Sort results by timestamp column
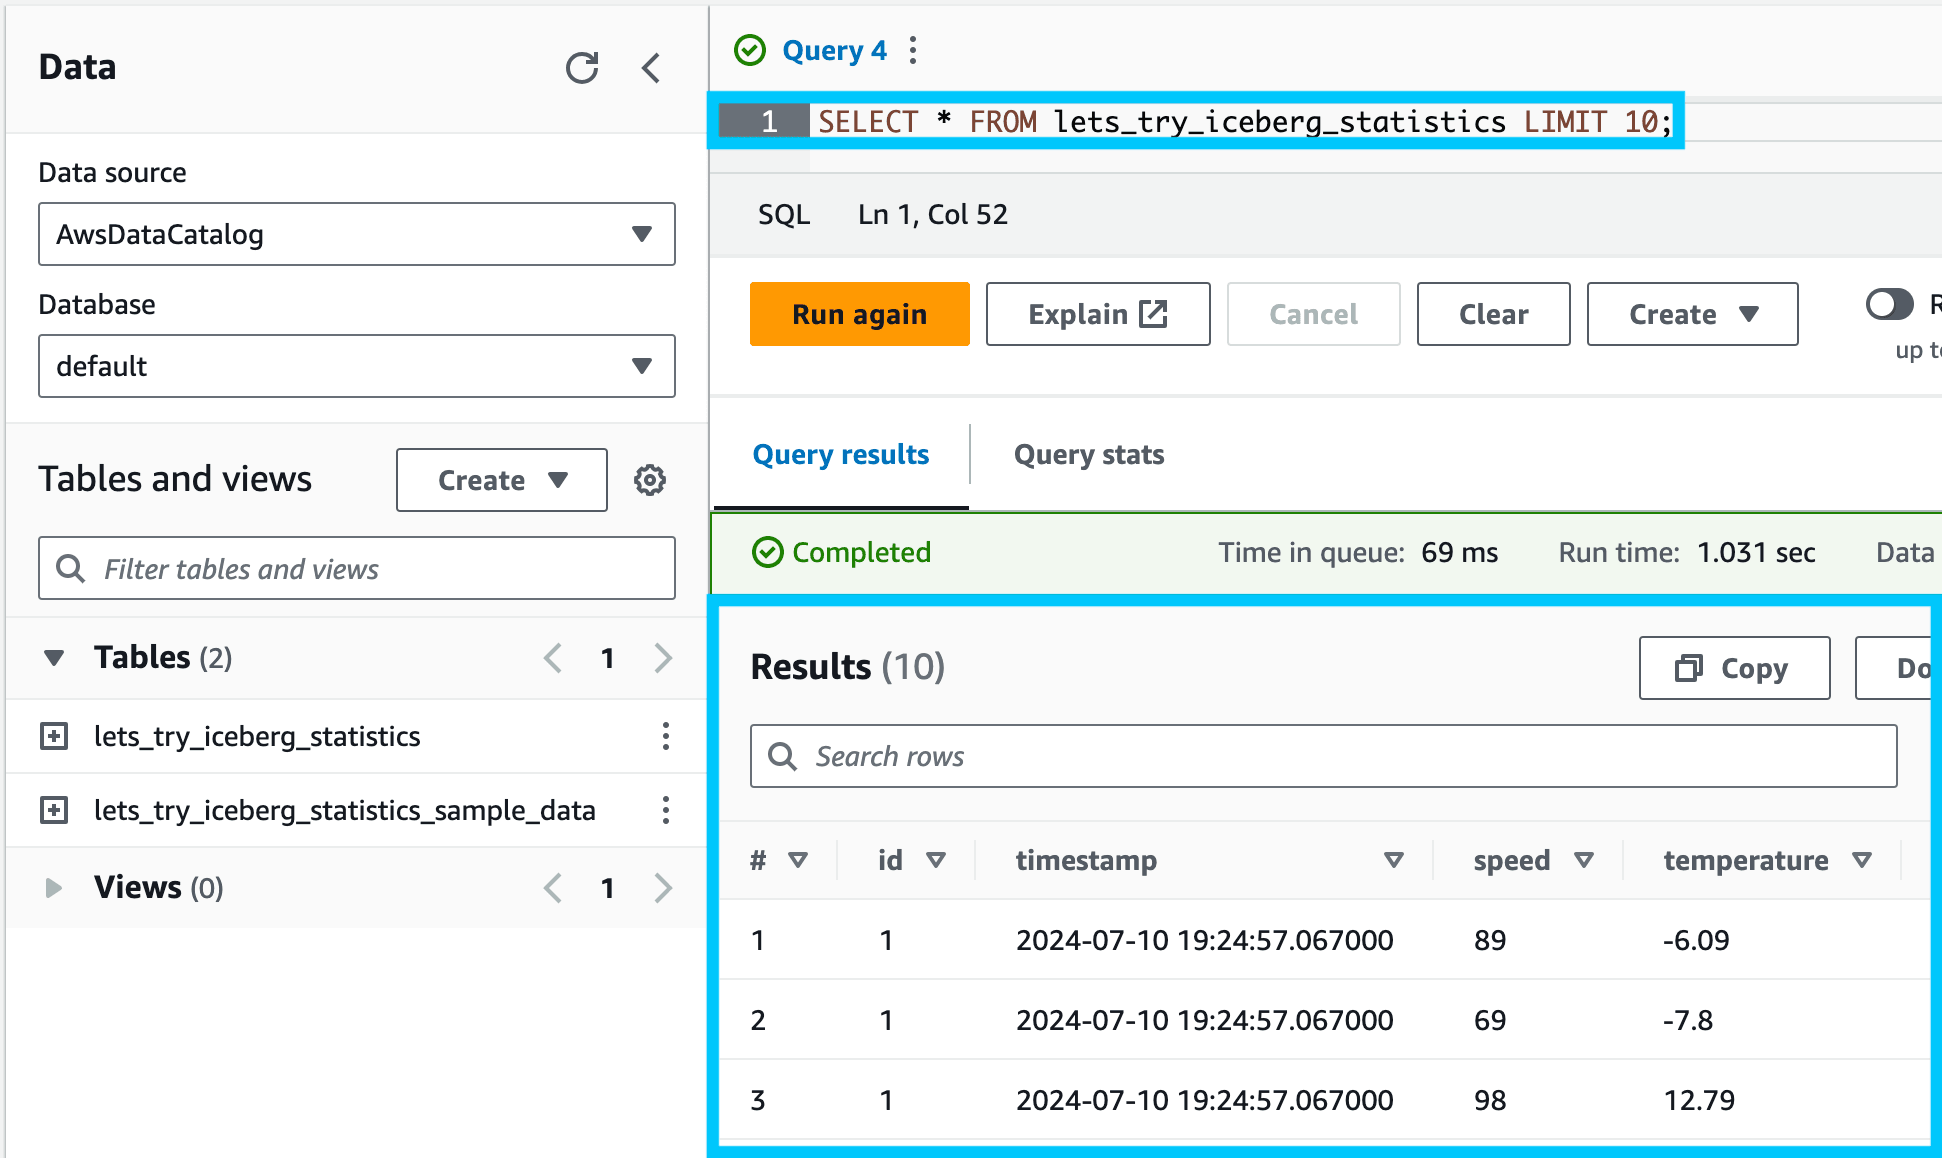Viewport: 1942px width, 1158px height. [1393, 860]
